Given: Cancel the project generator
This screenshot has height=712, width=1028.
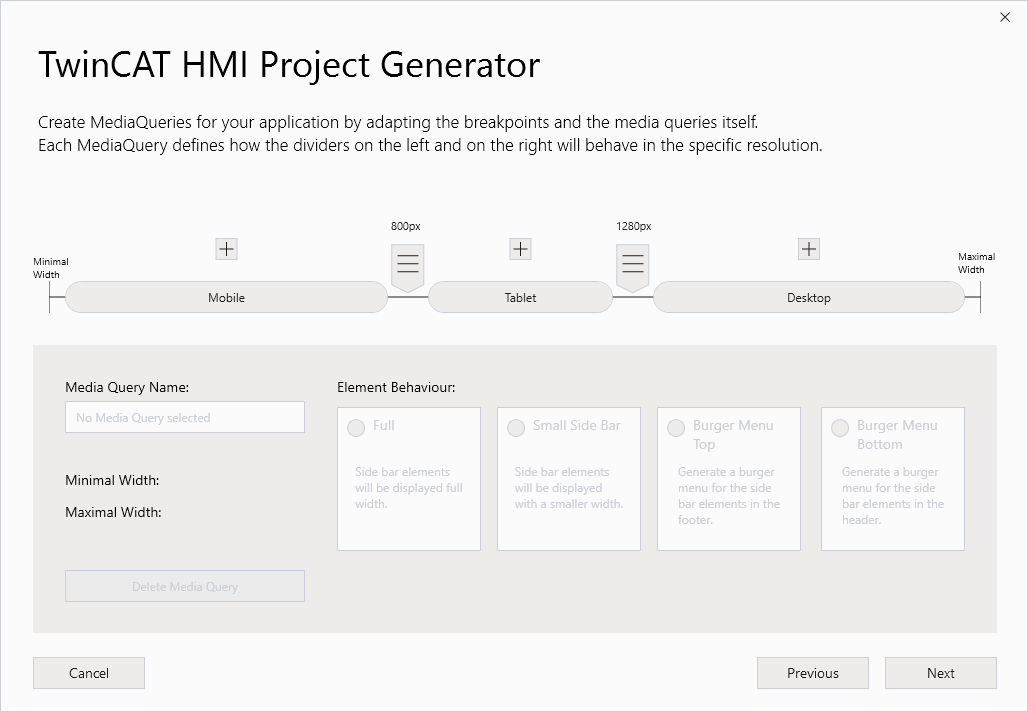Looking at the screenshot, I should coord(89,673).
